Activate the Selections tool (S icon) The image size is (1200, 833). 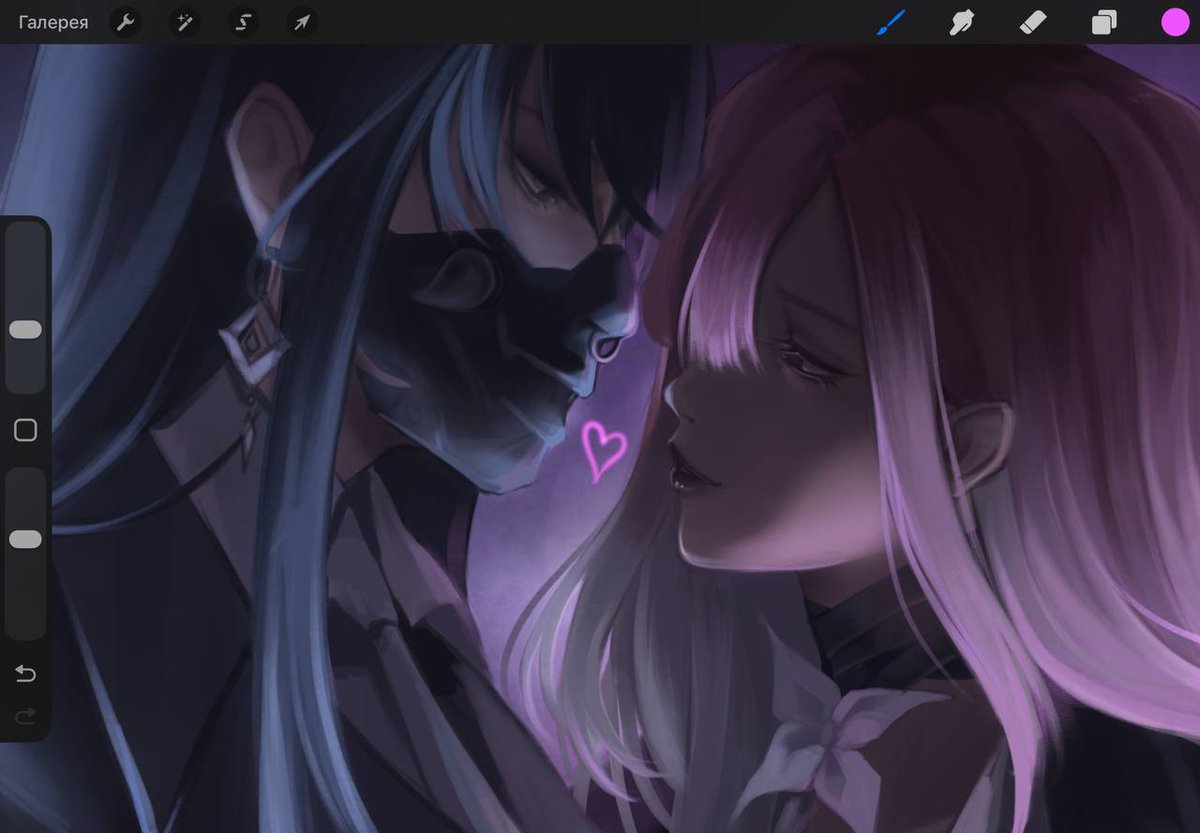click(x=242, y=22)
